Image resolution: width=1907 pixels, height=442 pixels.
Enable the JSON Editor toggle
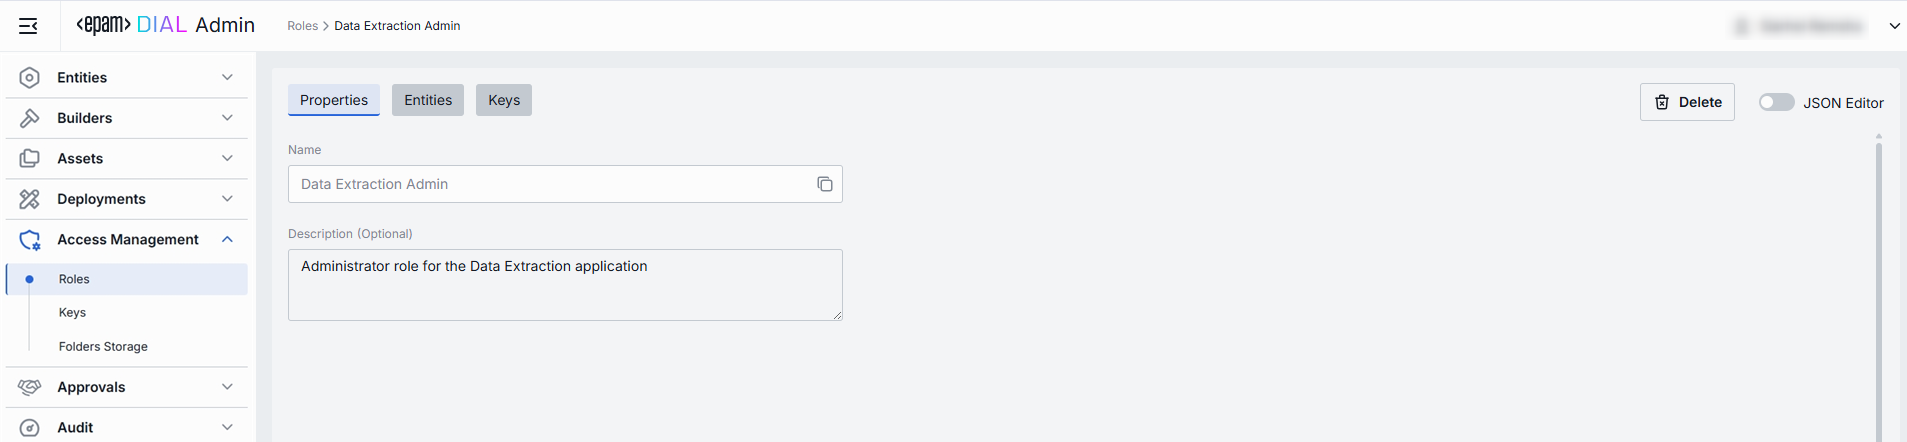pos(1776,102)
